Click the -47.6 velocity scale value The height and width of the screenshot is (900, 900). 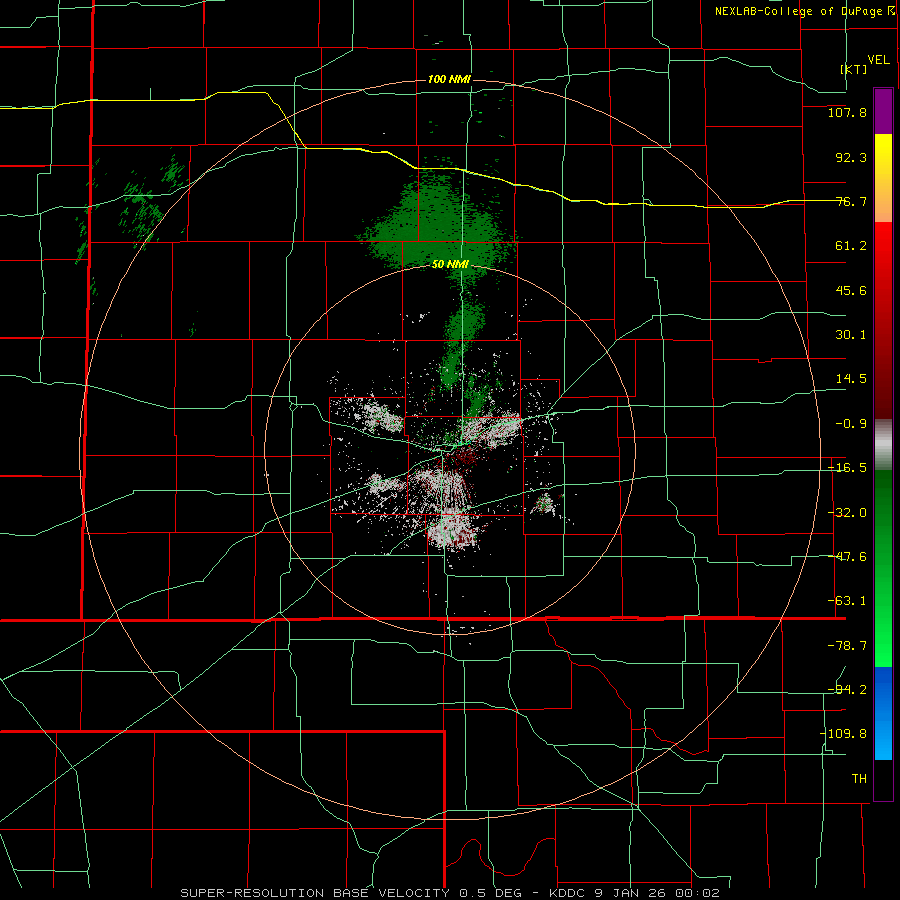click(847, 557)
